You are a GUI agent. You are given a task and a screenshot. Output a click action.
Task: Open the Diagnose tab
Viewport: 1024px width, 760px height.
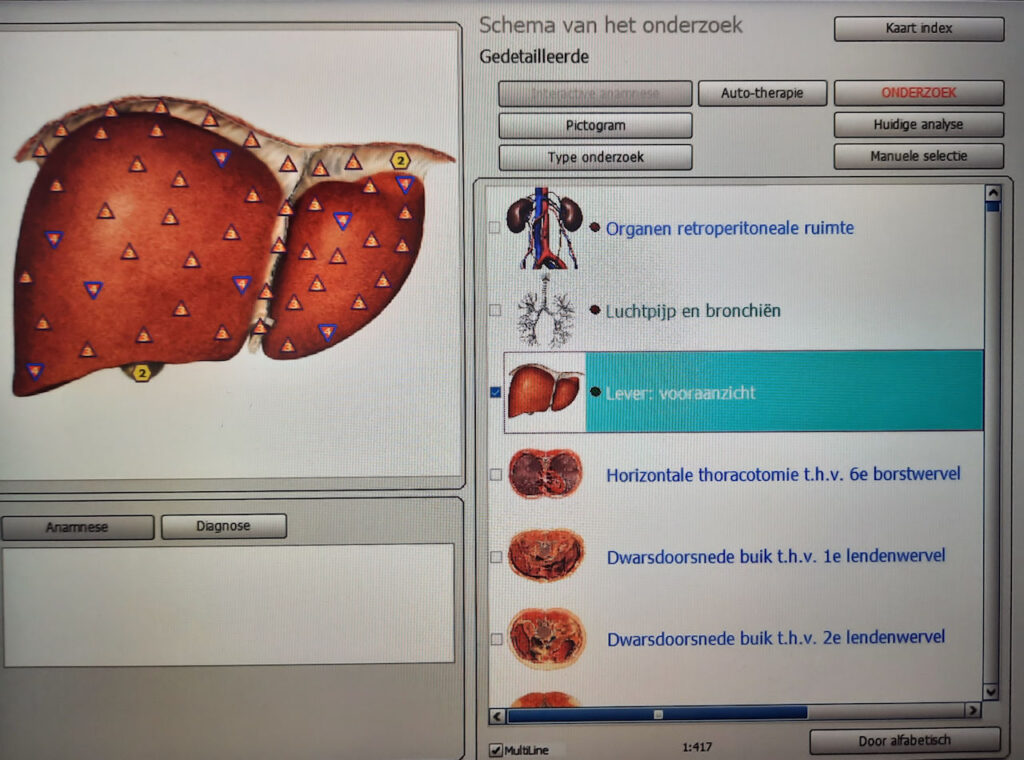223,526
